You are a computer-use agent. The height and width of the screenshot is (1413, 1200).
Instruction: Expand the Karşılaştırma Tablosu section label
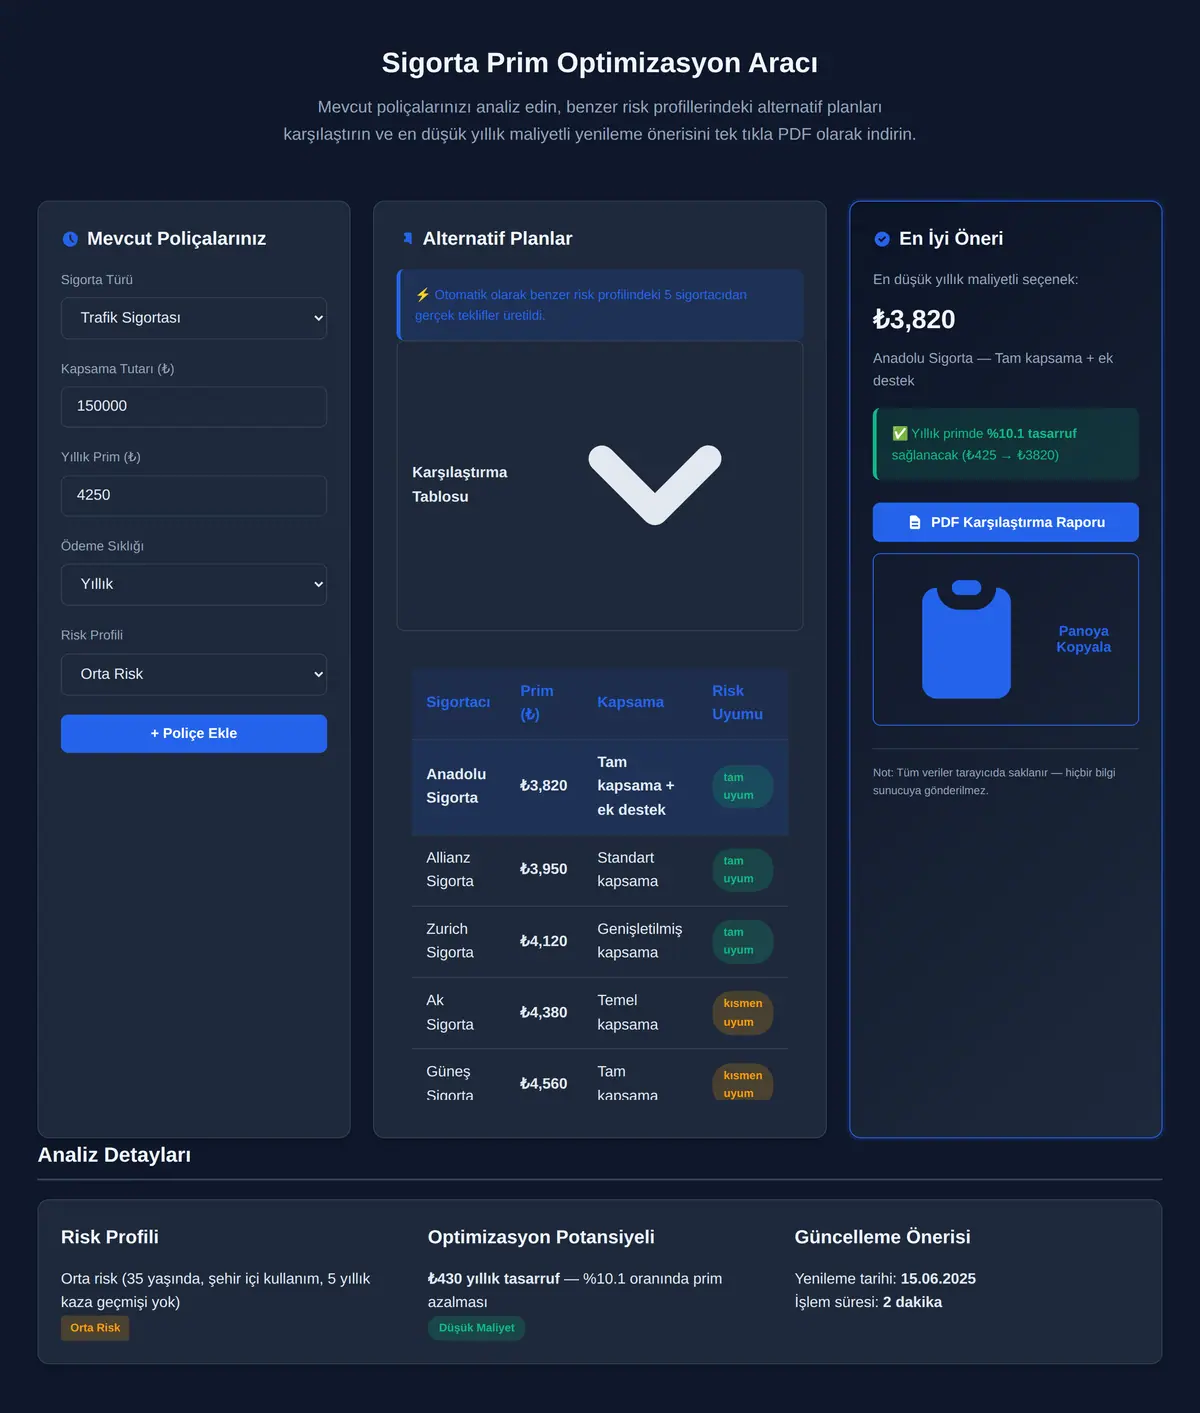click(460, 484)
